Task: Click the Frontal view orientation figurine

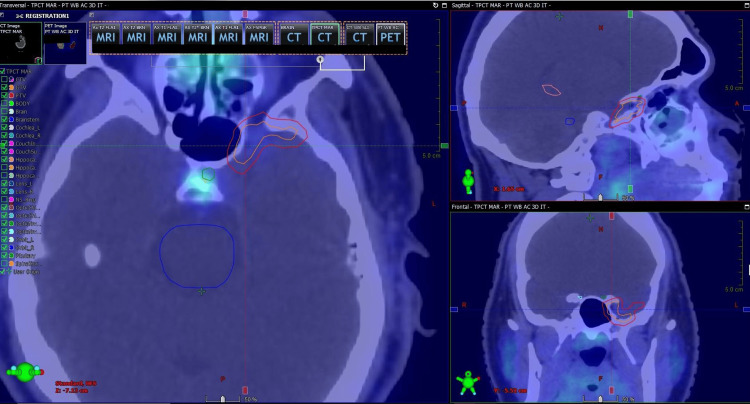Action: click(x=468, y=383)
